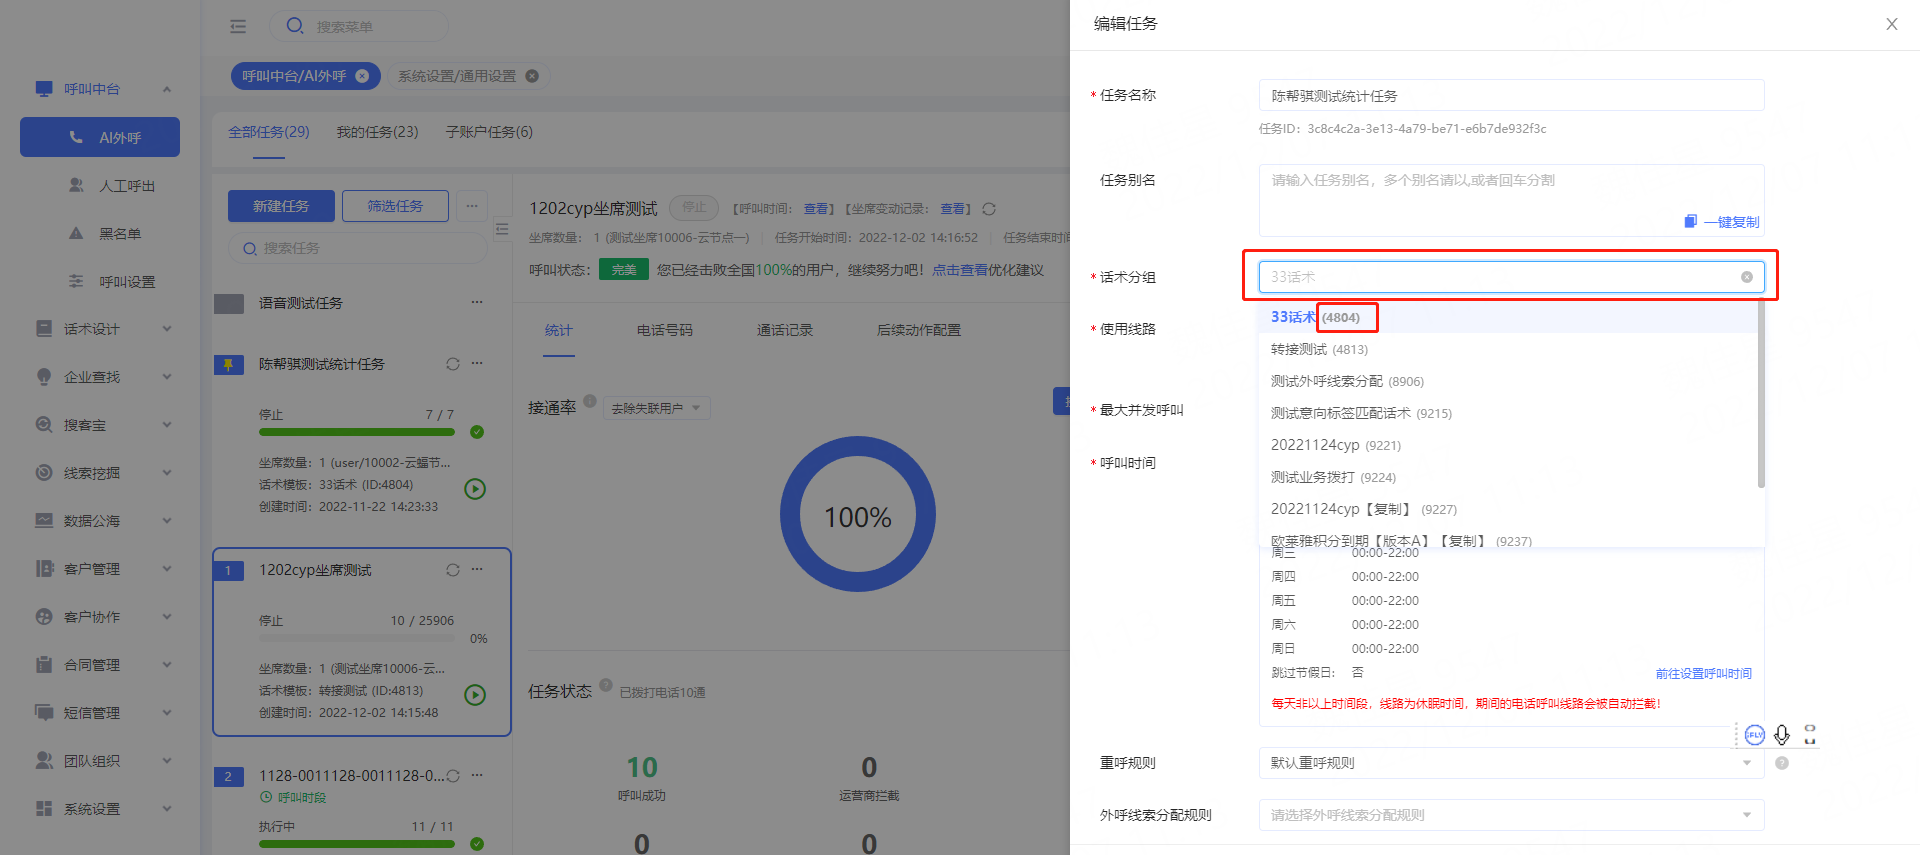The width and height of the screenshot is (1920, 855).
Task: Click the 短信管理 sidebar icon
Action: tap(44, 712)
